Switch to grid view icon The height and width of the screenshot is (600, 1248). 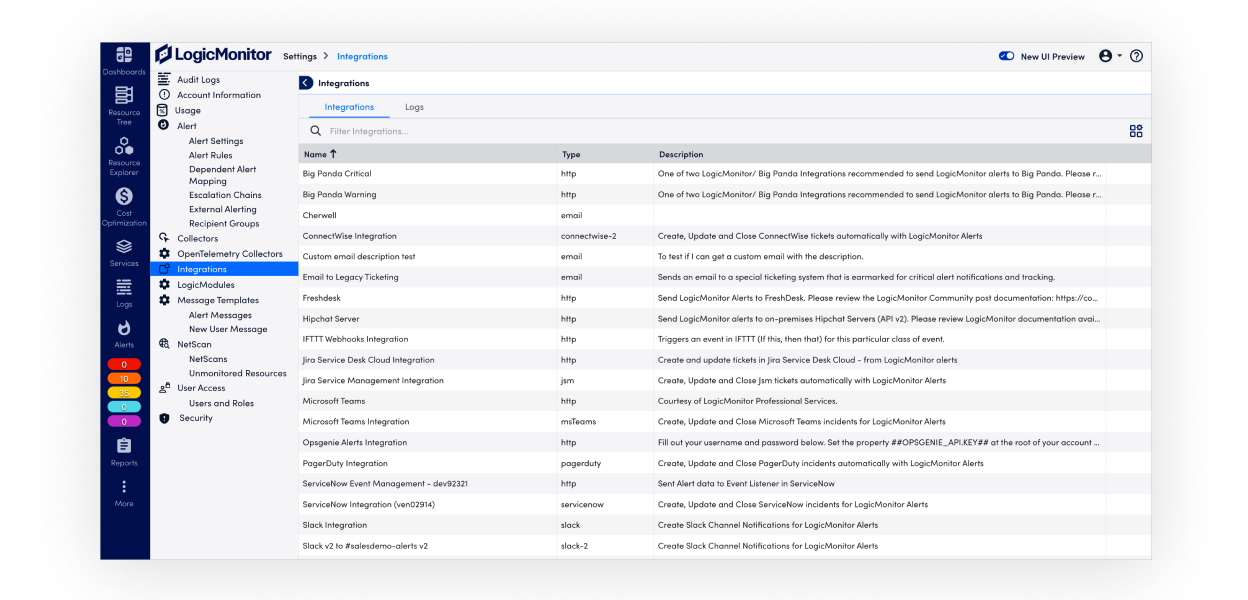1135,131
